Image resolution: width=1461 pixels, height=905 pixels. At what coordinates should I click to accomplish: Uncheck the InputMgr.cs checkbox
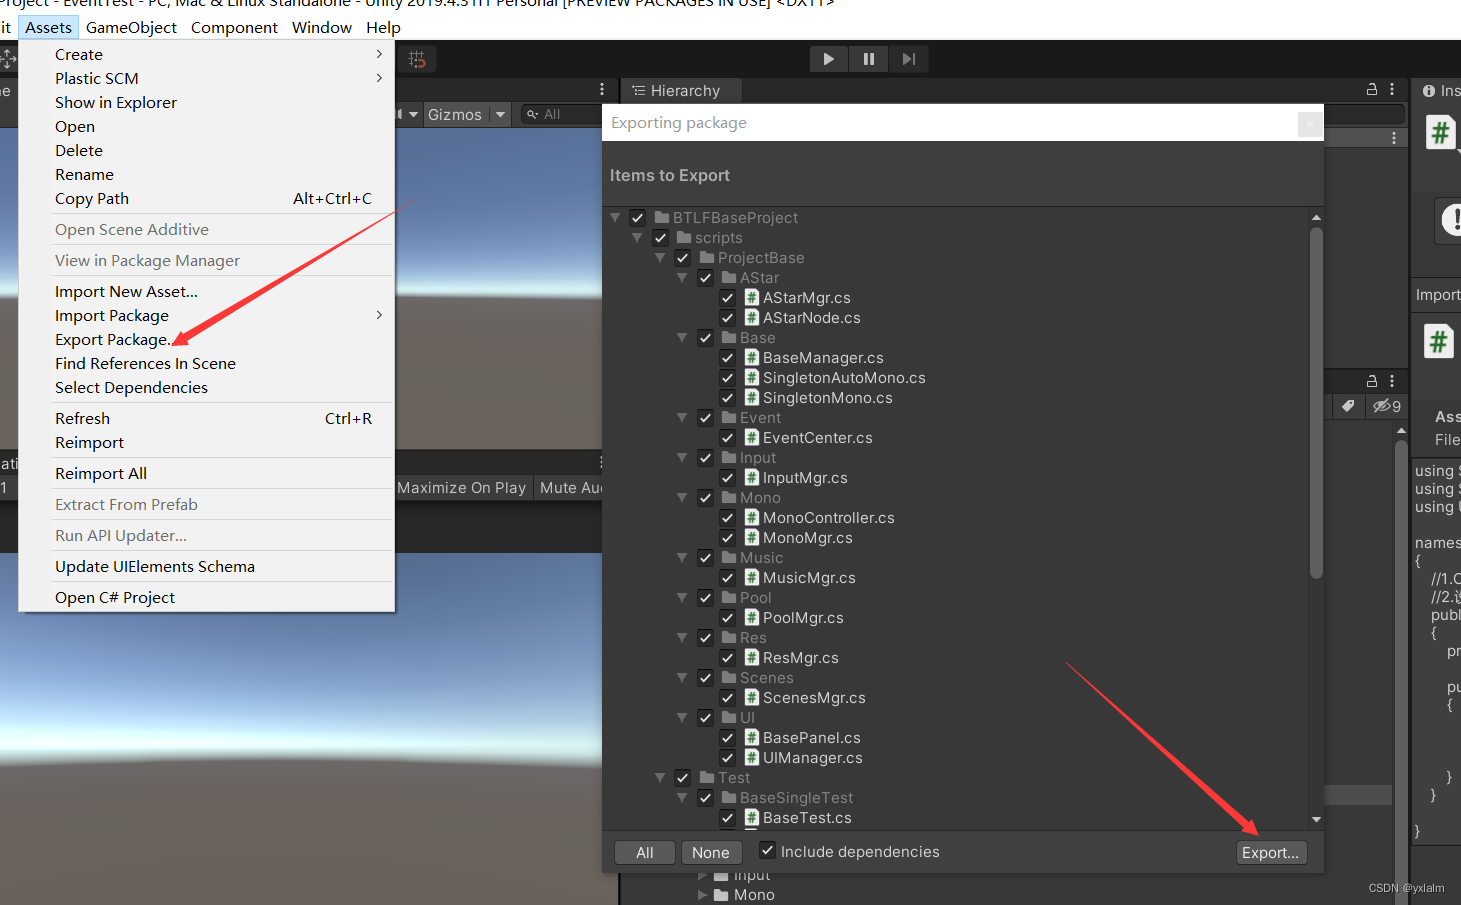click(x=727, y=477)
